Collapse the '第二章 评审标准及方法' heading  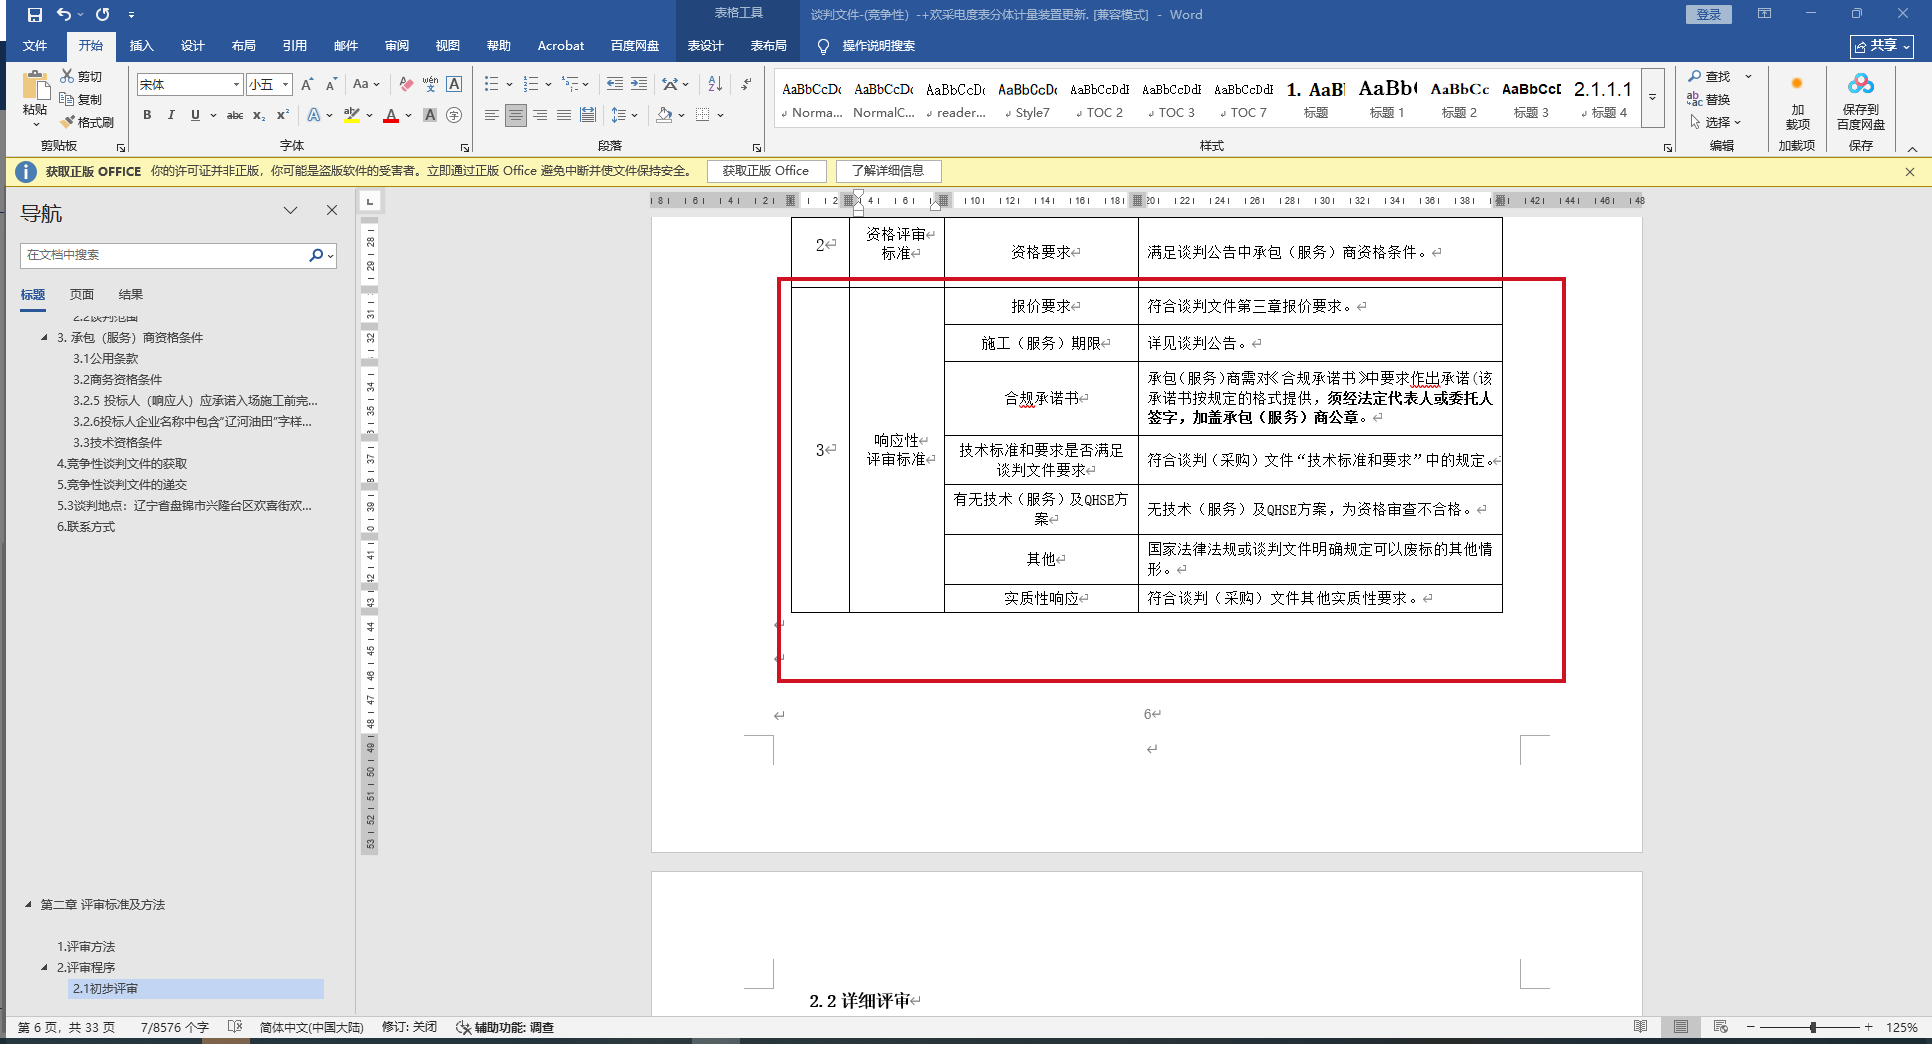(x=28, y=905)
